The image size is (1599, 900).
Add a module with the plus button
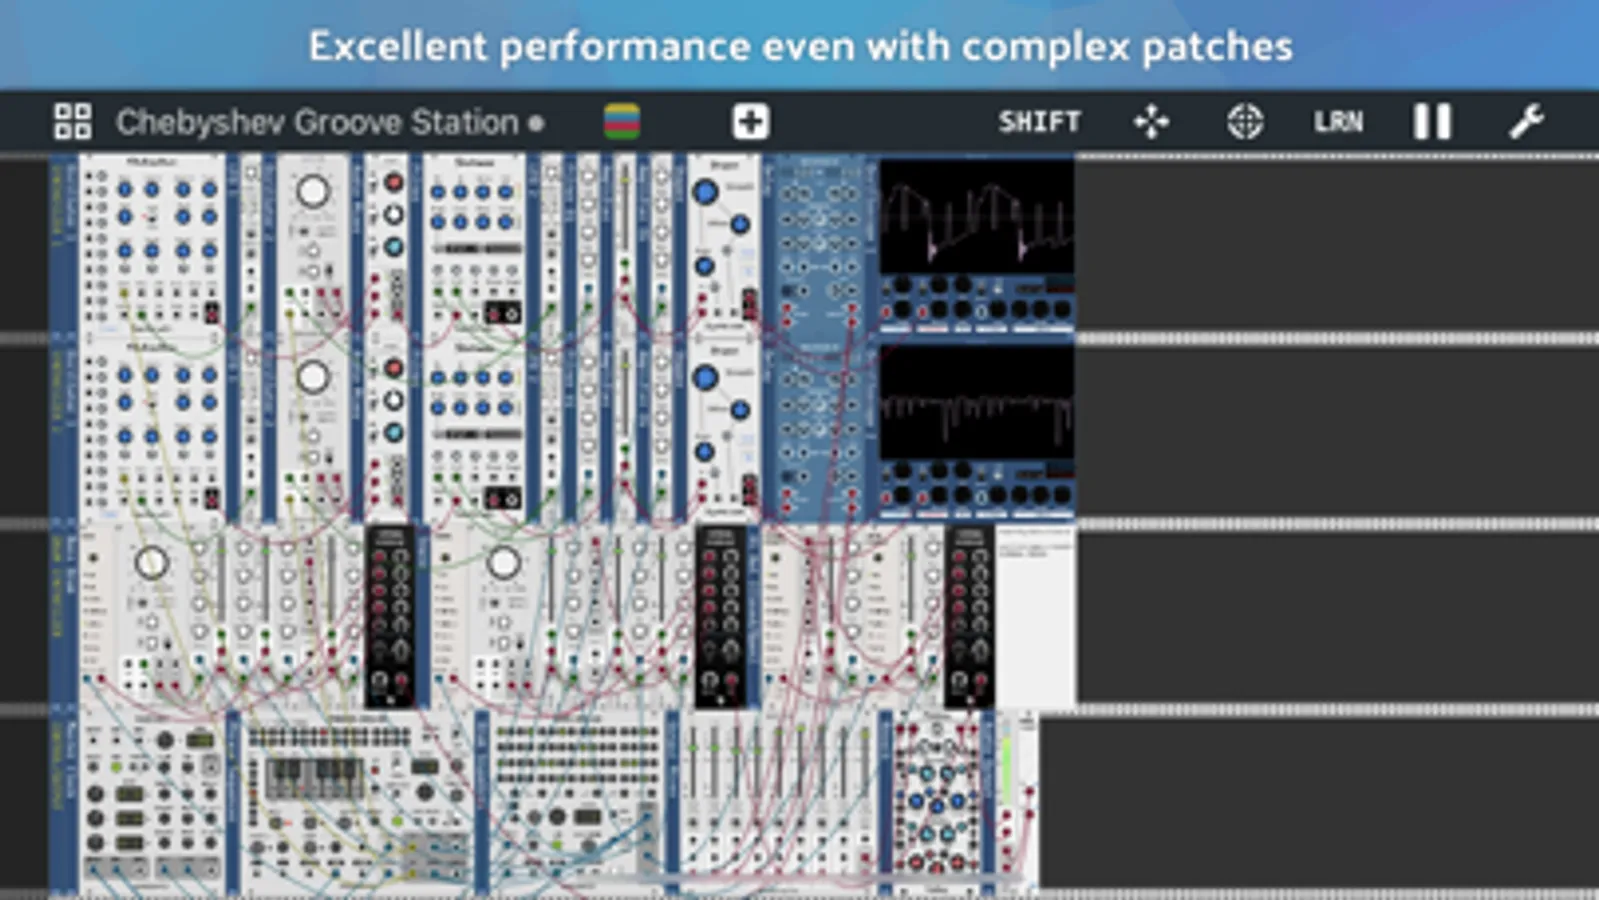point(751,122)
